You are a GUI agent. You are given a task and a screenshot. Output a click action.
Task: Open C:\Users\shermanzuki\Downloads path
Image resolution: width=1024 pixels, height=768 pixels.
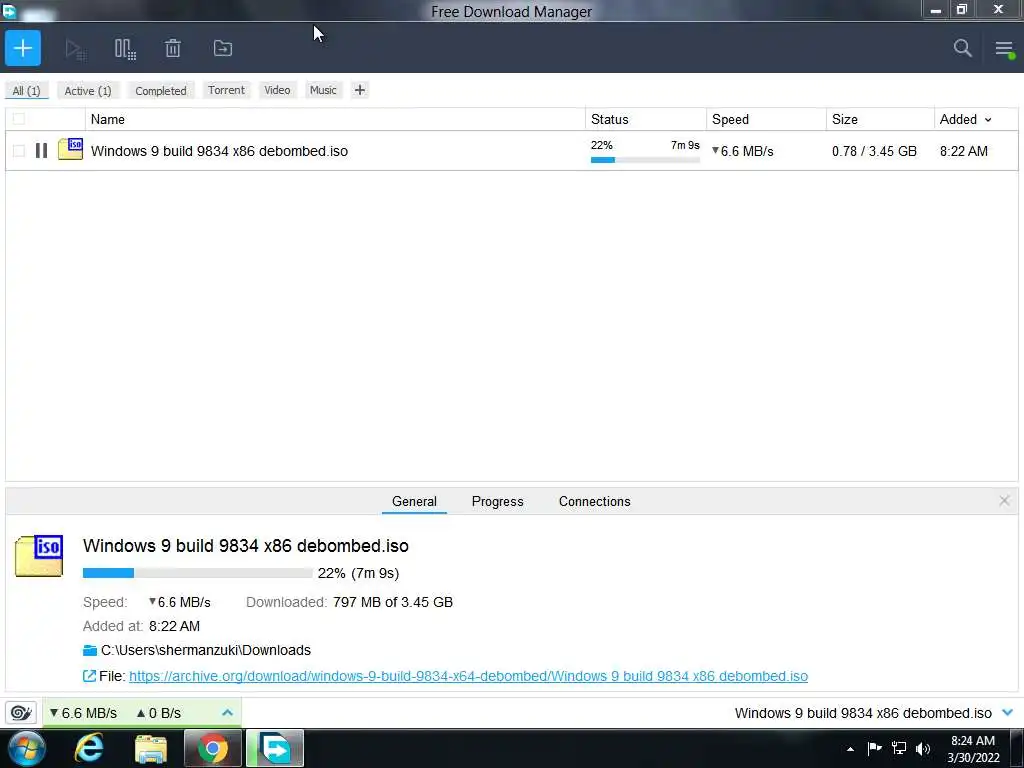[206, 650]
